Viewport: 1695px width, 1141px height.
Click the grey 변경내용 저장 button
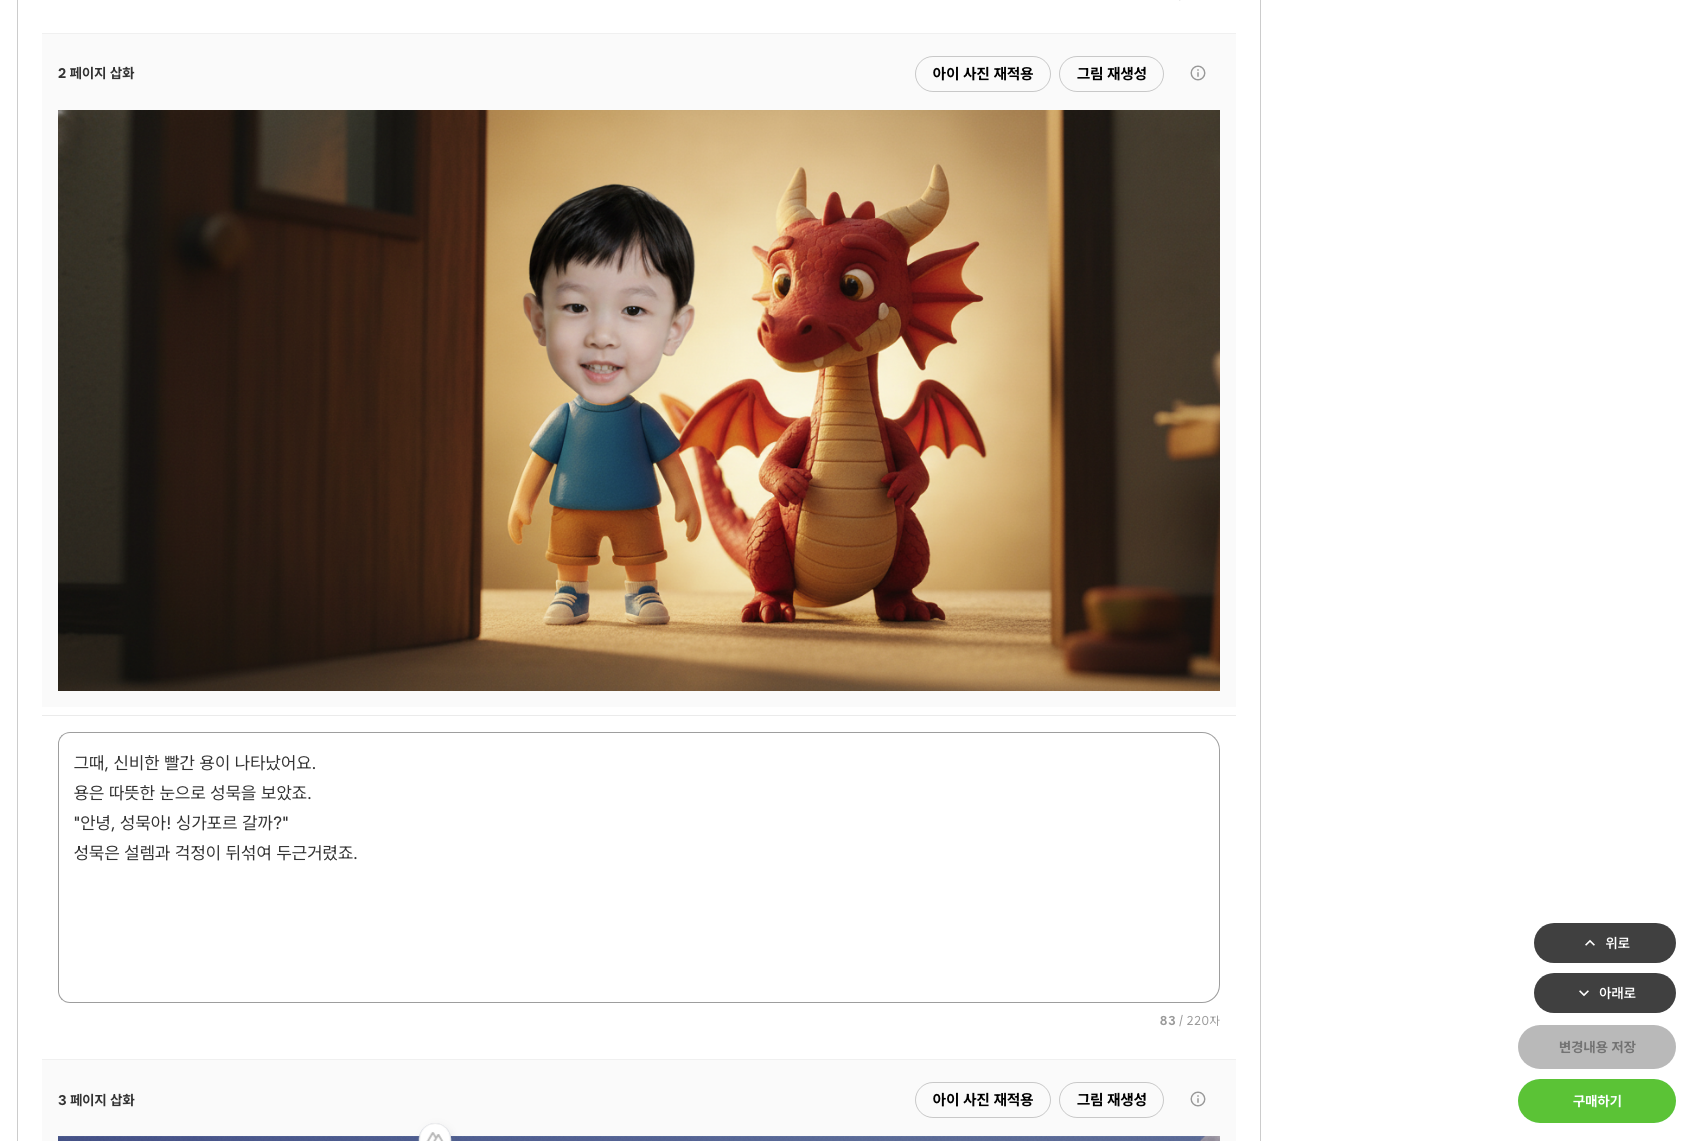pos(1596,1047)
